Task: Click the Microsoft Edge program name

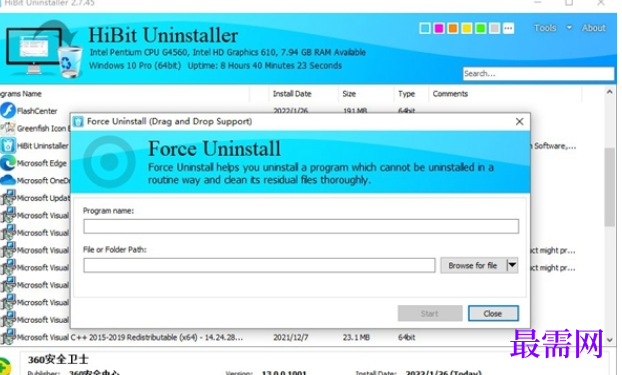Action: click(42, 163)
